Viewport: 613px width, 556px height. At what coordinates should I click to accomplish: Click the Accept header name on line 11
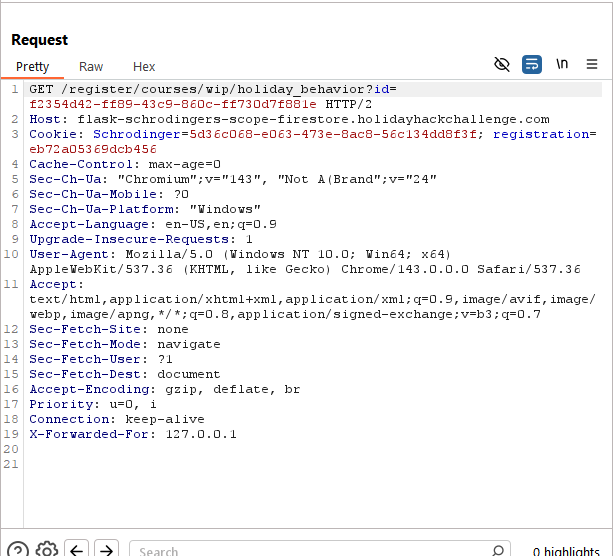click(x=53, y=284)
